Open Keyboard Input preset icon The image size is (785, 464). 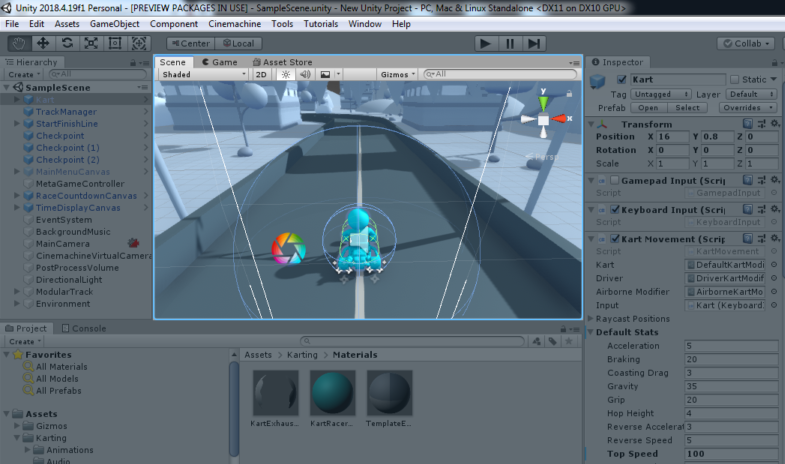pyautogui.click(x=761, y=209)
